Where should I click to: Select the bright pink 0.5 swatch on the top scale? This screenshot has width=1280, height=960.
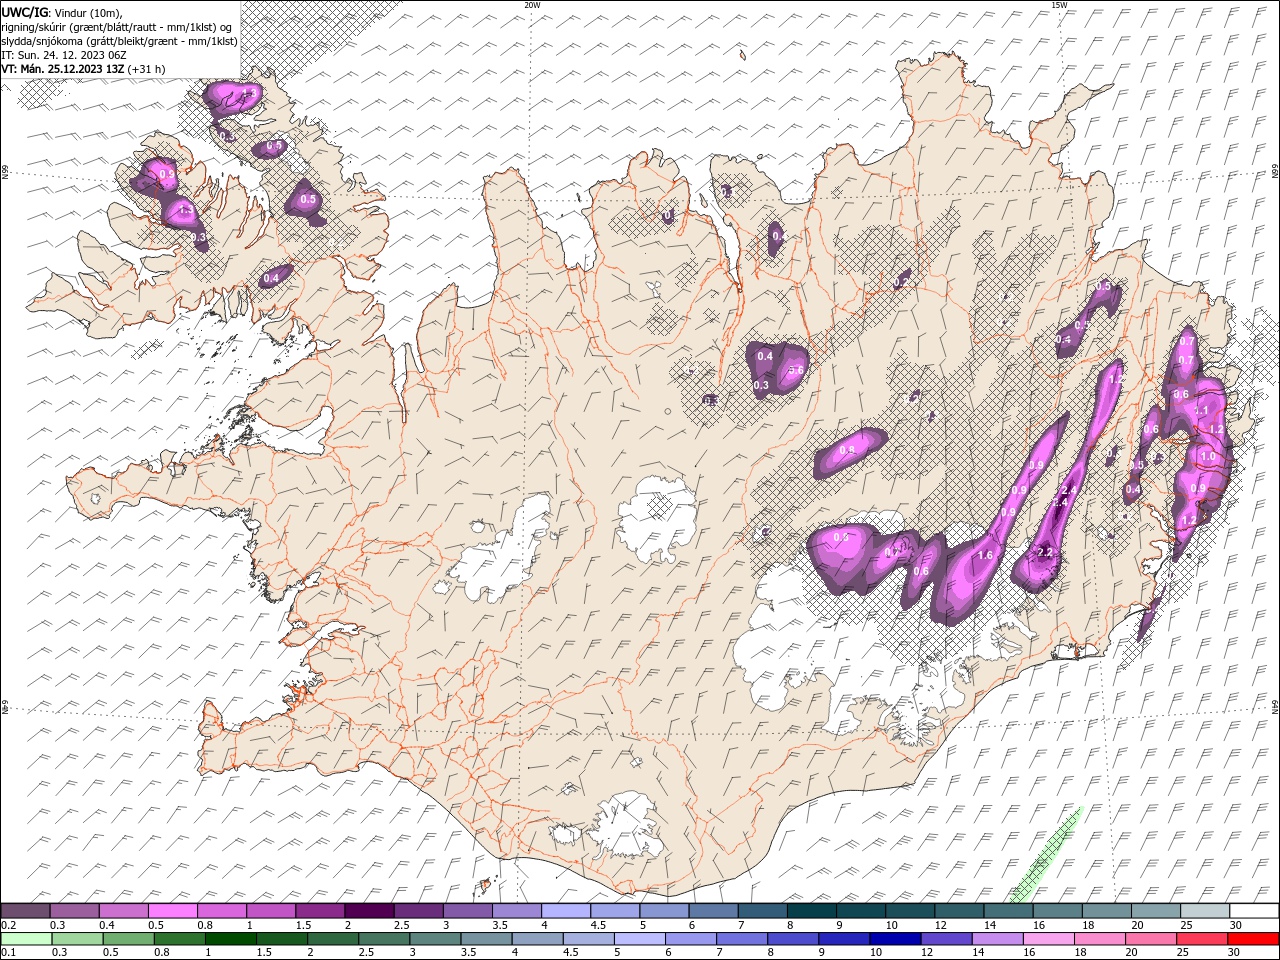pyautogui.click(x=173, y=911)
